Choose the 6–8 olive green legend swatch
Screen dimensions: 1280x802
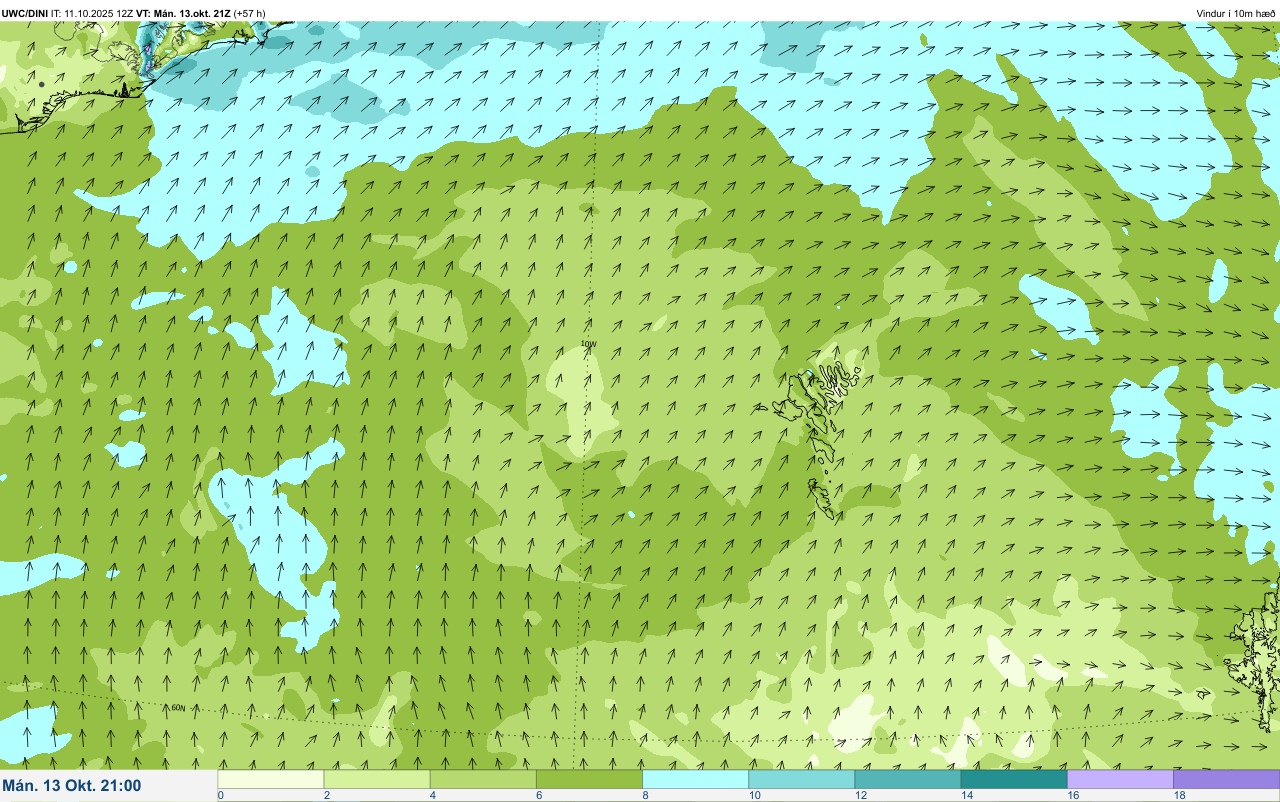tap(589, 779)
